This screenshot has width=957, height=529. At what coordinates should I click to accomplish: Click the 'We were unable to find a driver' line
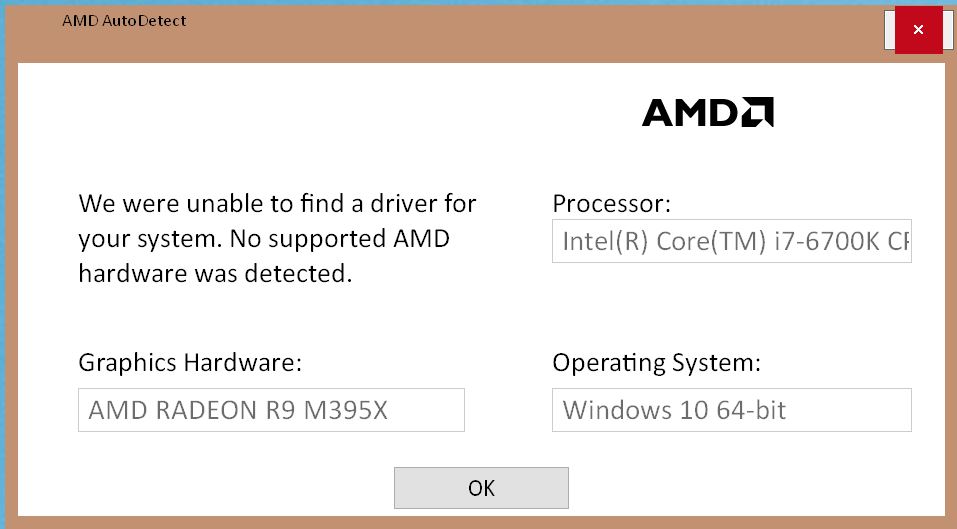pyautogui.click(x=277, y=203)
